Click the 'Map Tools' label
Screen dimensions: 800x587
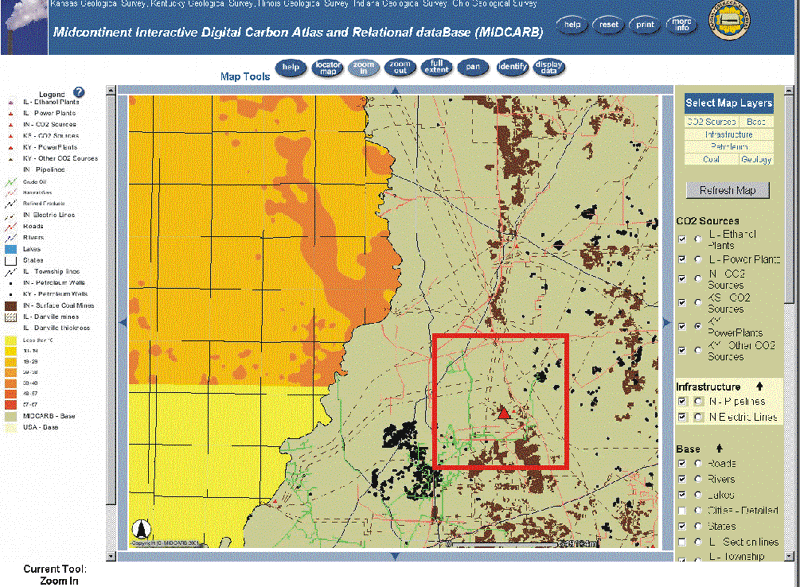pos(245,76)
